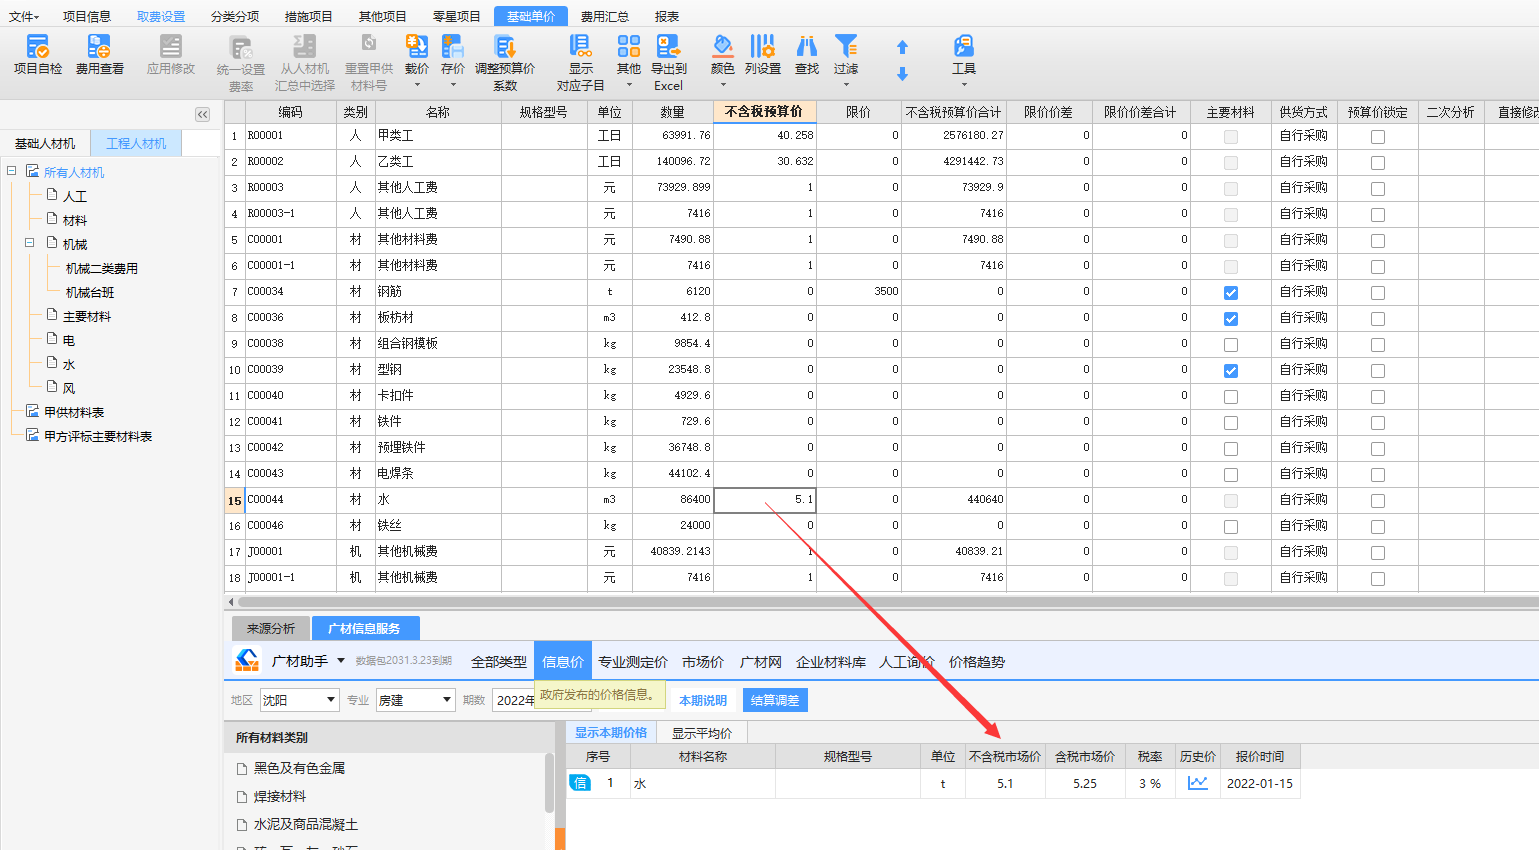
Task: Select the 市场价 tab in 广材助手
Action: click(702, 662)
